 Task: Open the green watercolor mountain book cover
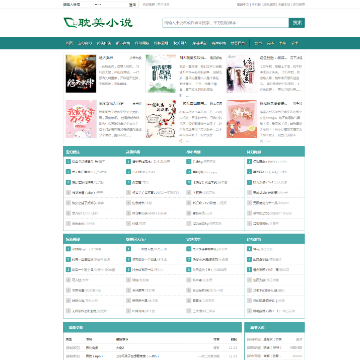[x=161, y=74]
